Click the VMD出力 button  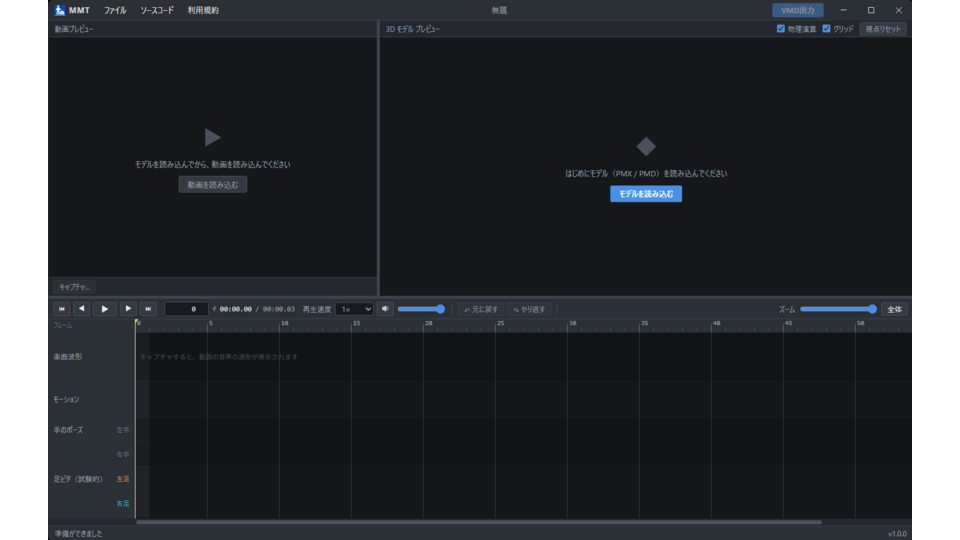click(798, 10)
